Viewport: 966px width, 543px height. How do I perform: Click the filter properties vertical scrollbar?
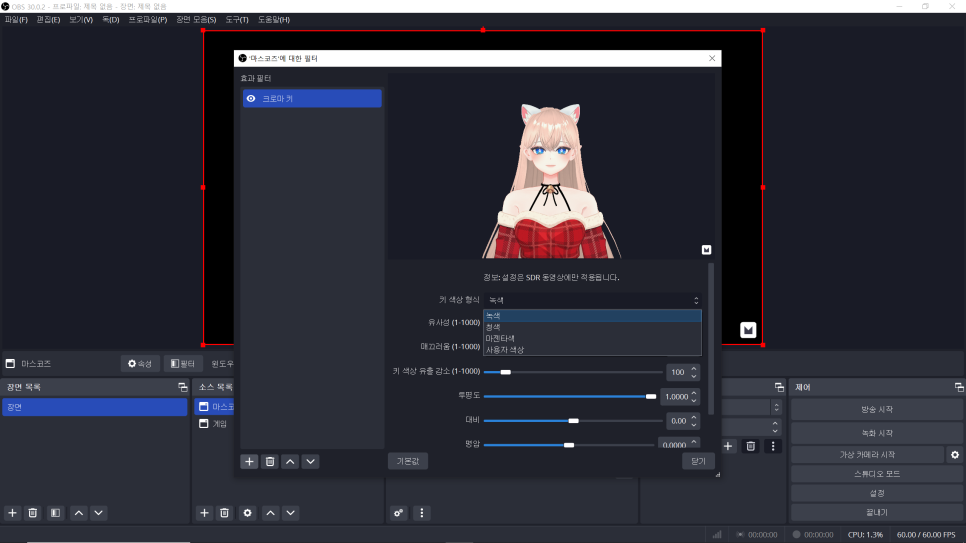(x=711, y=339)
